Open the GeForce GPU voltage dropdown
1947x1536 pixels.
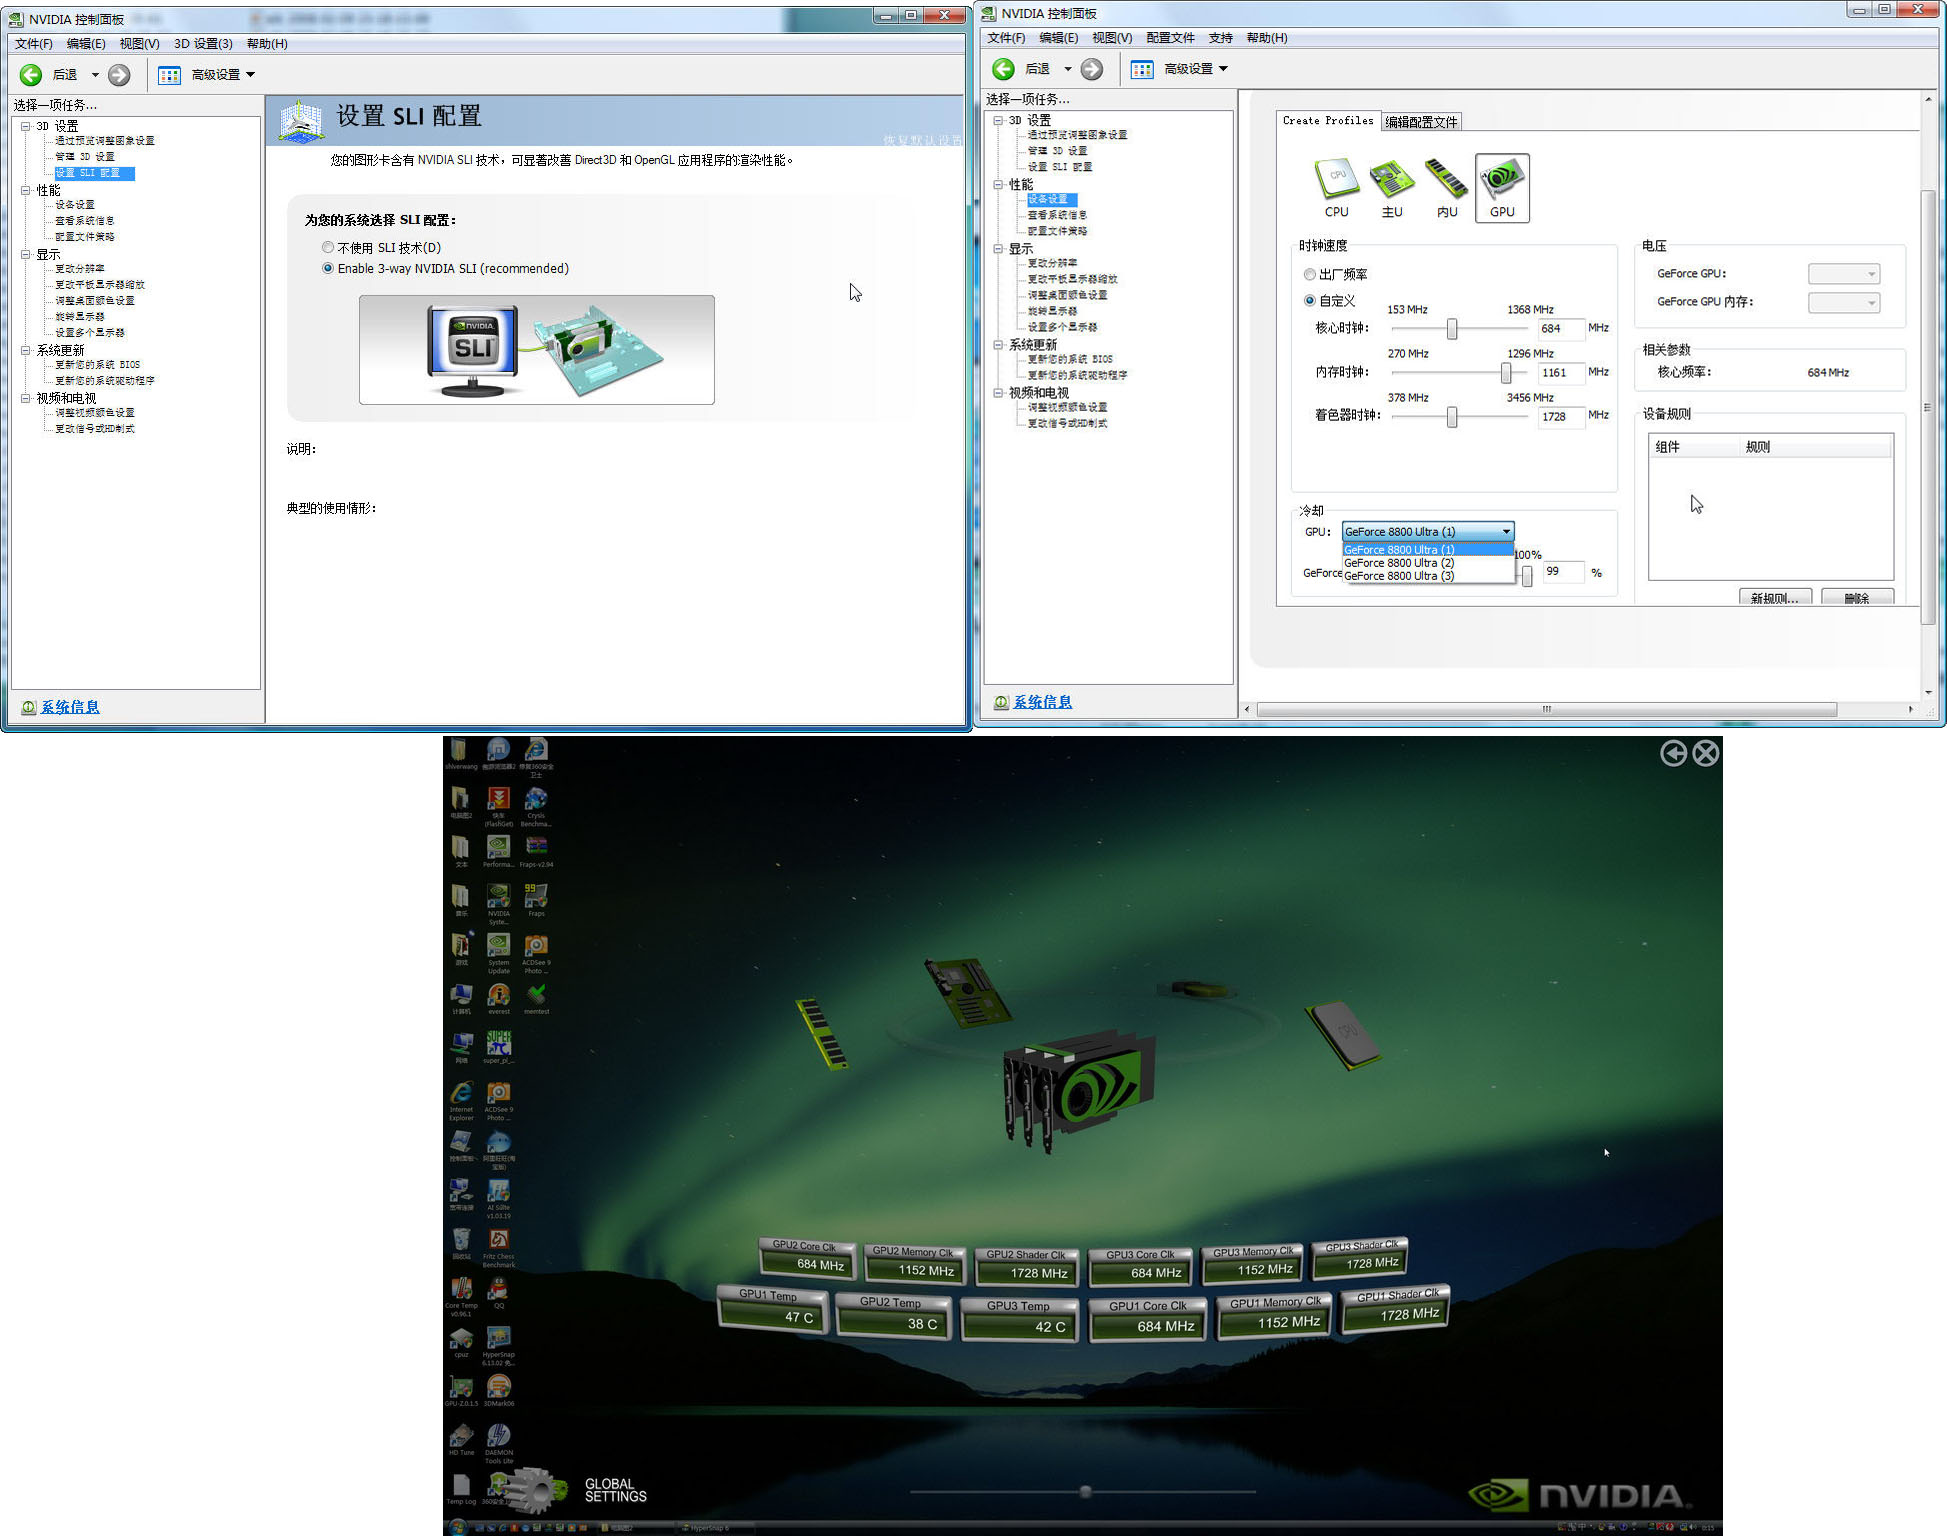[1844, 274]
